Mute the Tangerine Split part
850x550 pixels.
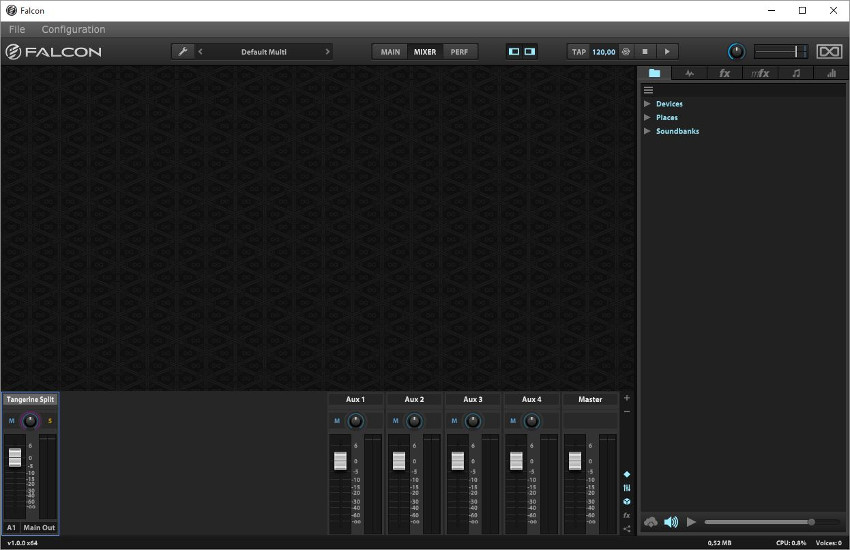pos(12,420)
